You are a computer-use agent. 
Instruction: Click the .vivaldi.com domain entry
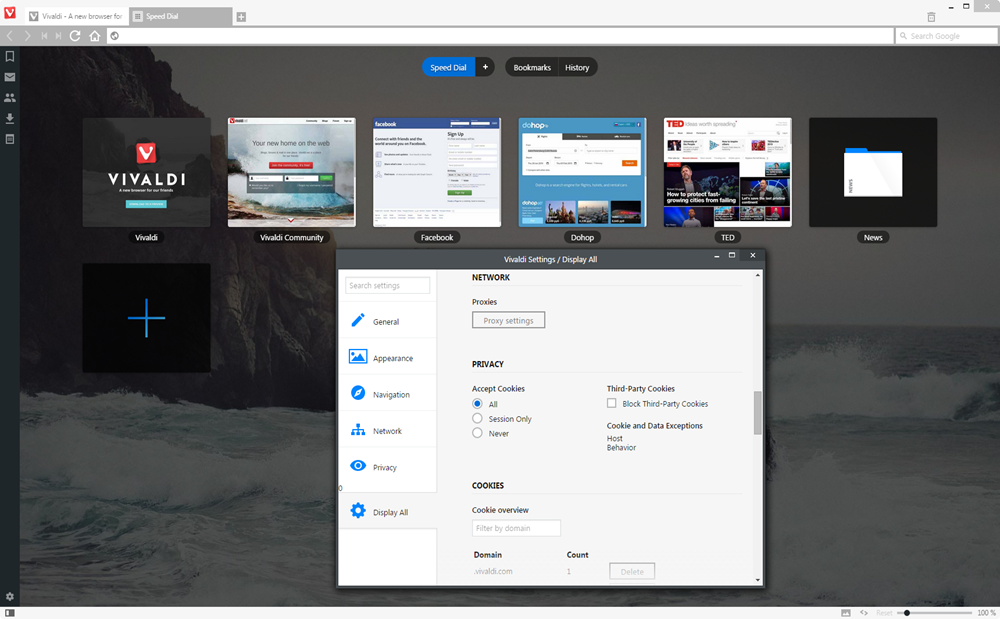point(493,571)
